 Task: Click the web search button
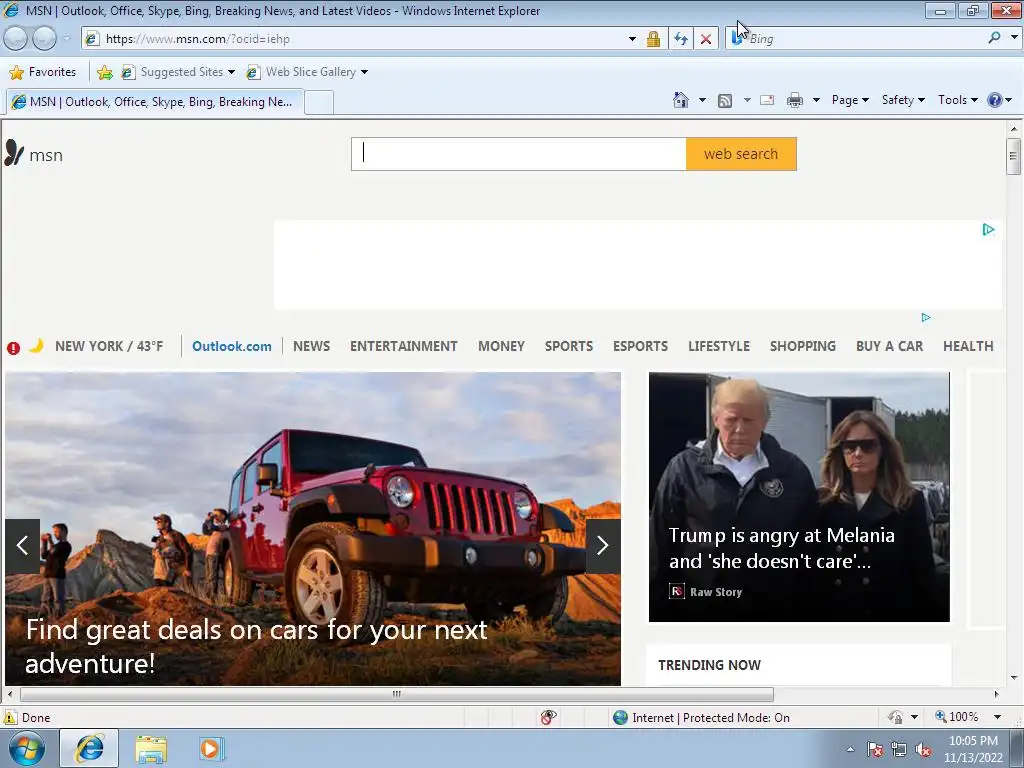point(741,154)
